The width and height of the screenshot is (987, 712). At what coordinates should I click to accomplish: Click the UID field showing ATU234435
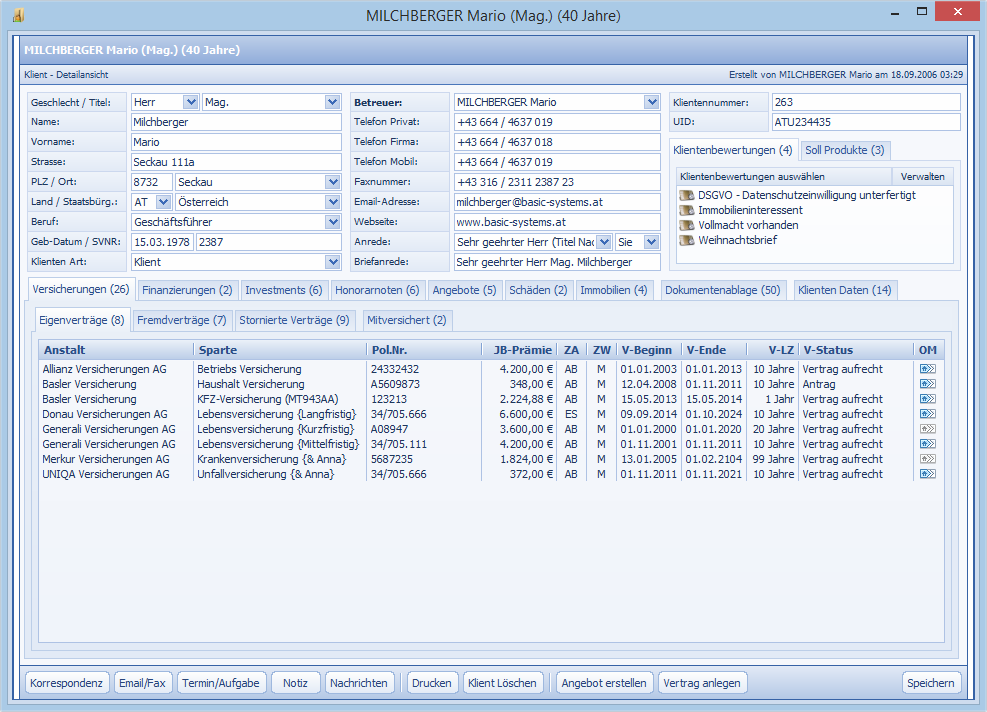pyautogui.click(x=866, y=122)
